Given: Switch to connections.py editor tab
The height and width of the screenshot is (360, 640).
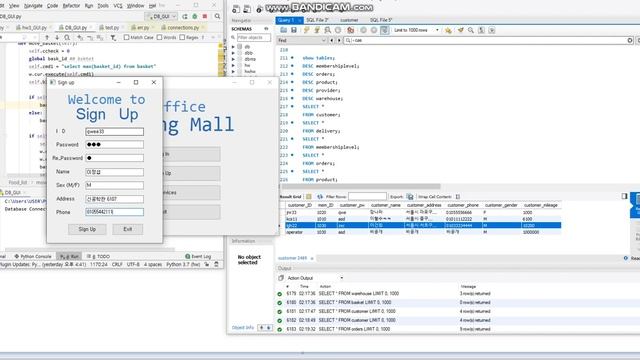Looking at the screenshot, I should [x=182, y=28].
